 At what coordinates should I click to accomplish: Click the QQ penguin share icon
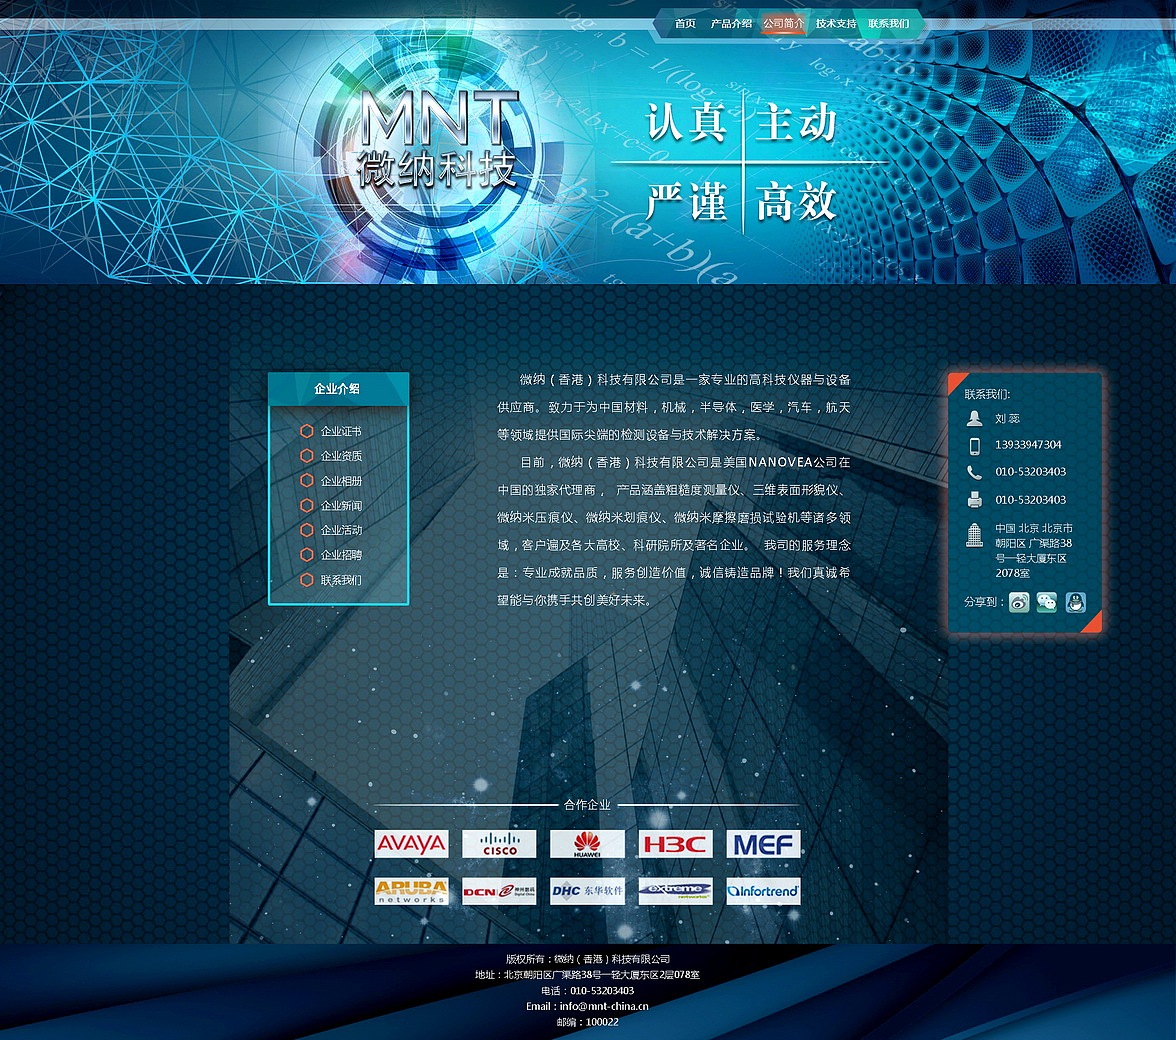tap(1074, 603)
